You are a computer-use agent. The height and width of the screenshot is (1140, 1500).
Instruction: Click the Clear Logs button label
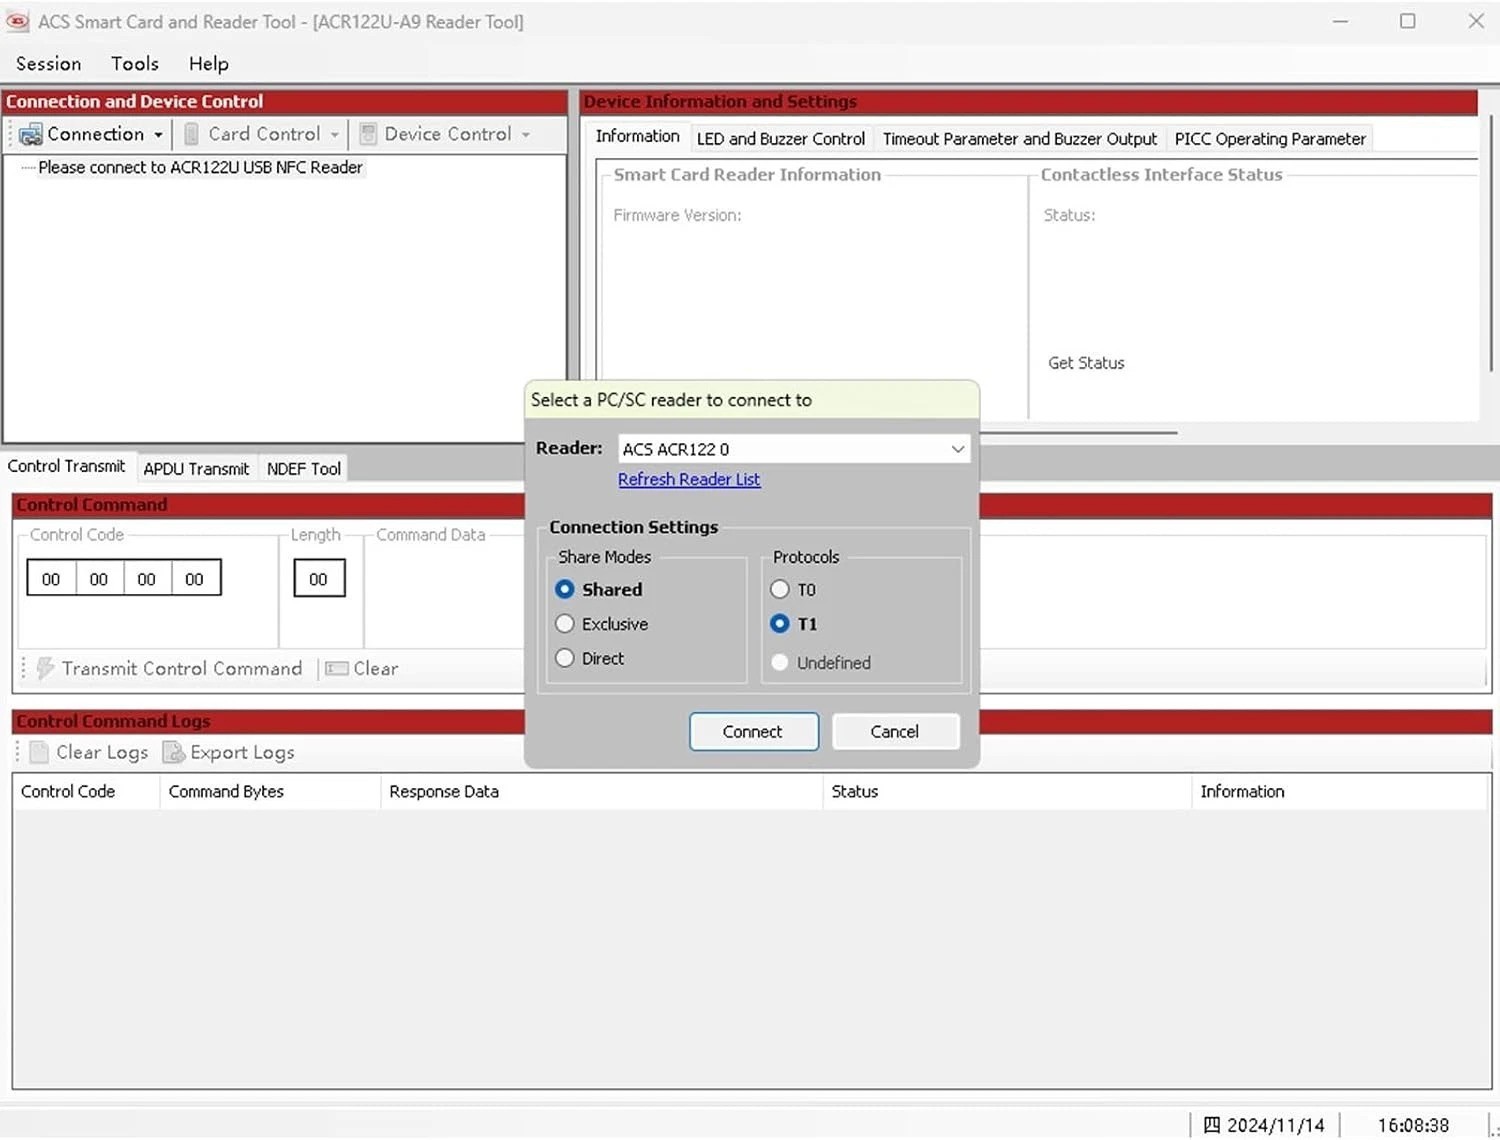[102, 752]
